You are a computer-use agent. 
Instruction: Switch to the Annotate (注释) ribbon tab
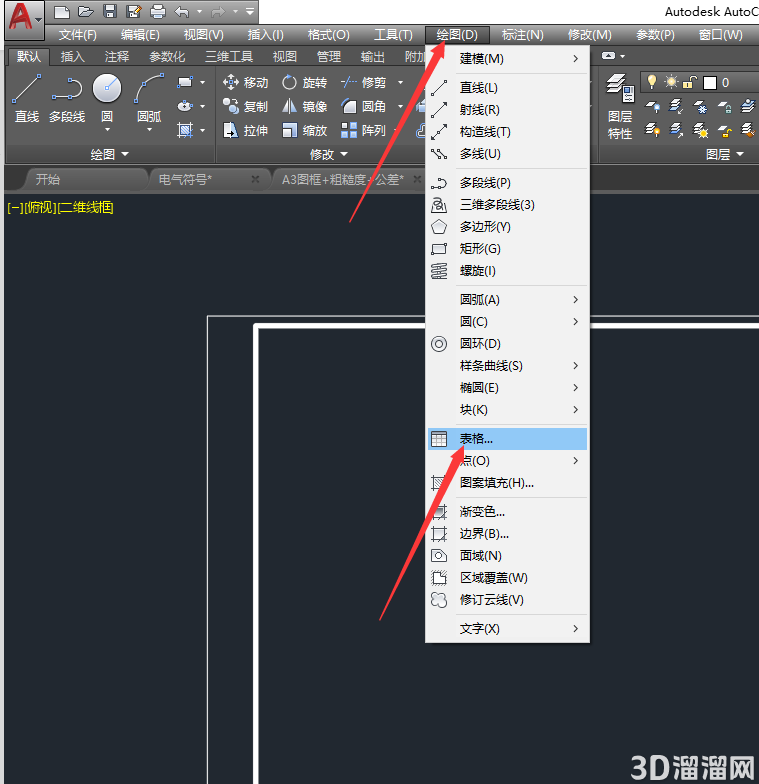click(x=116, y=57)
